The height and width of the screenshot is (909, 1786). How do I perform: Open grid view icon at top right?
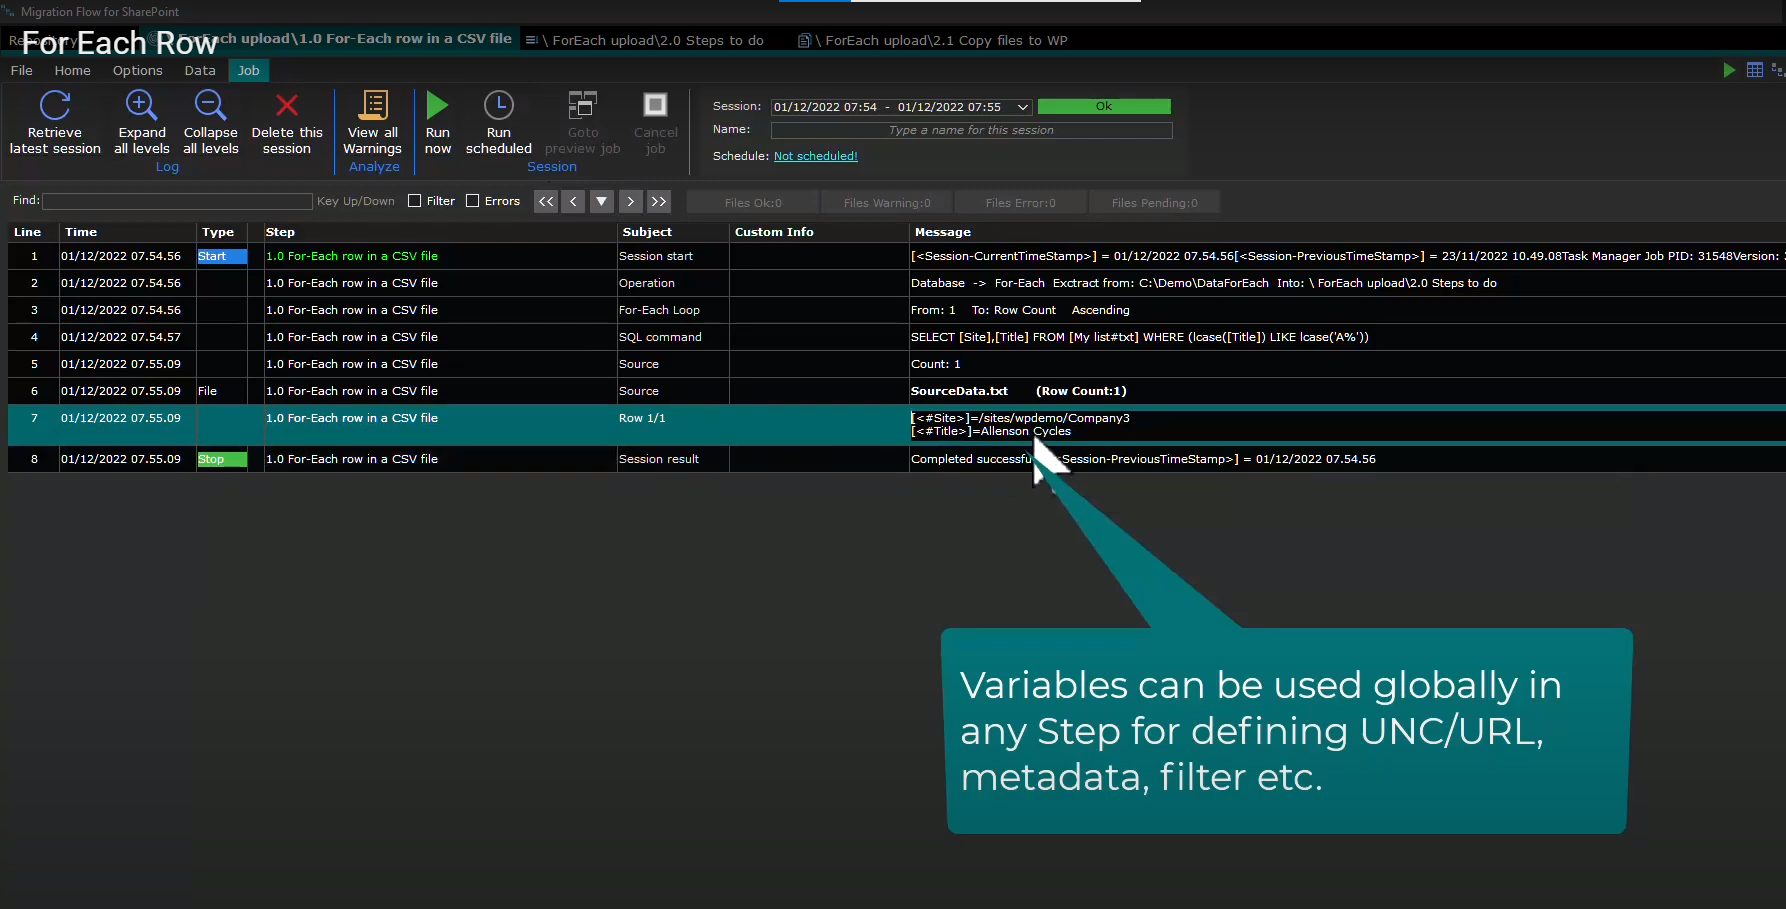(x=1755, y=70)
